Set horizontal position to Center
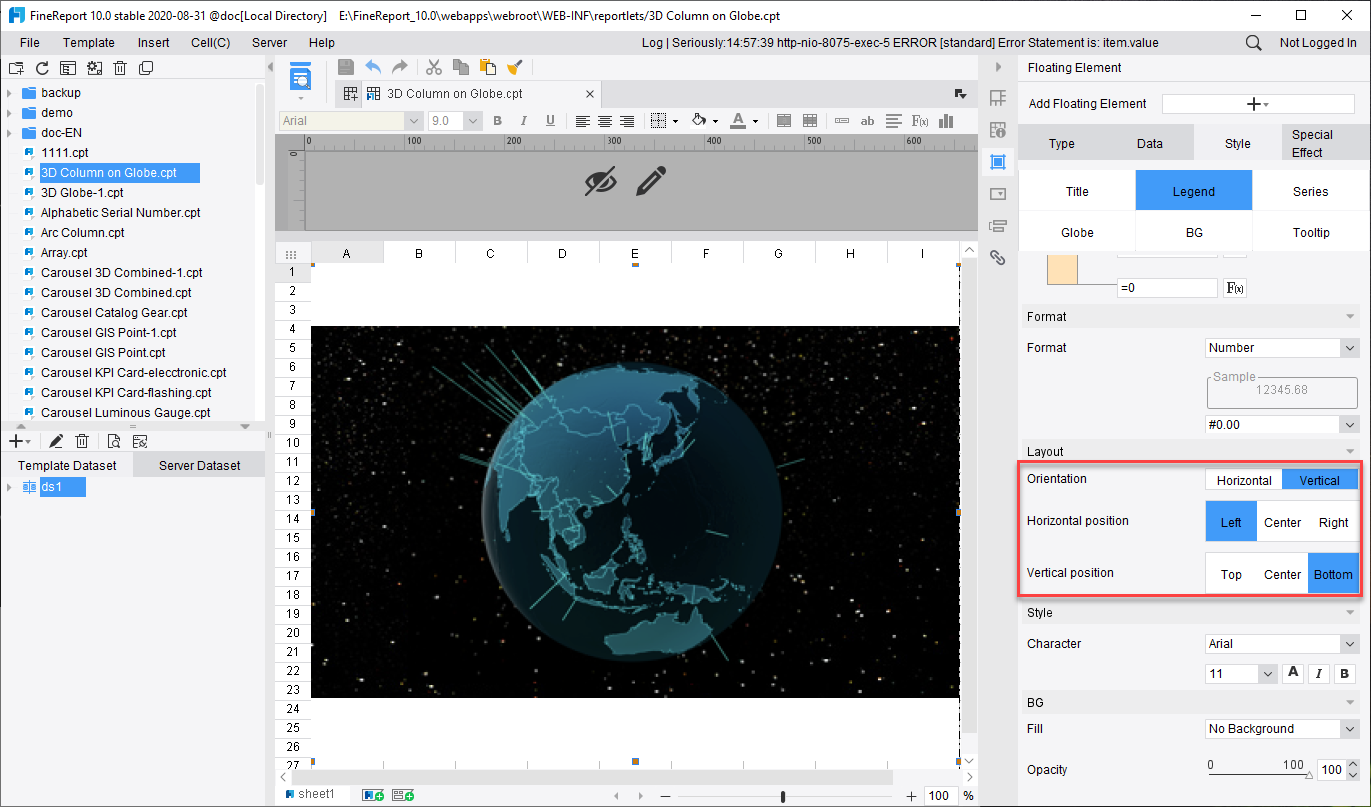The image size is (1371, 807). coord(1282,522)
